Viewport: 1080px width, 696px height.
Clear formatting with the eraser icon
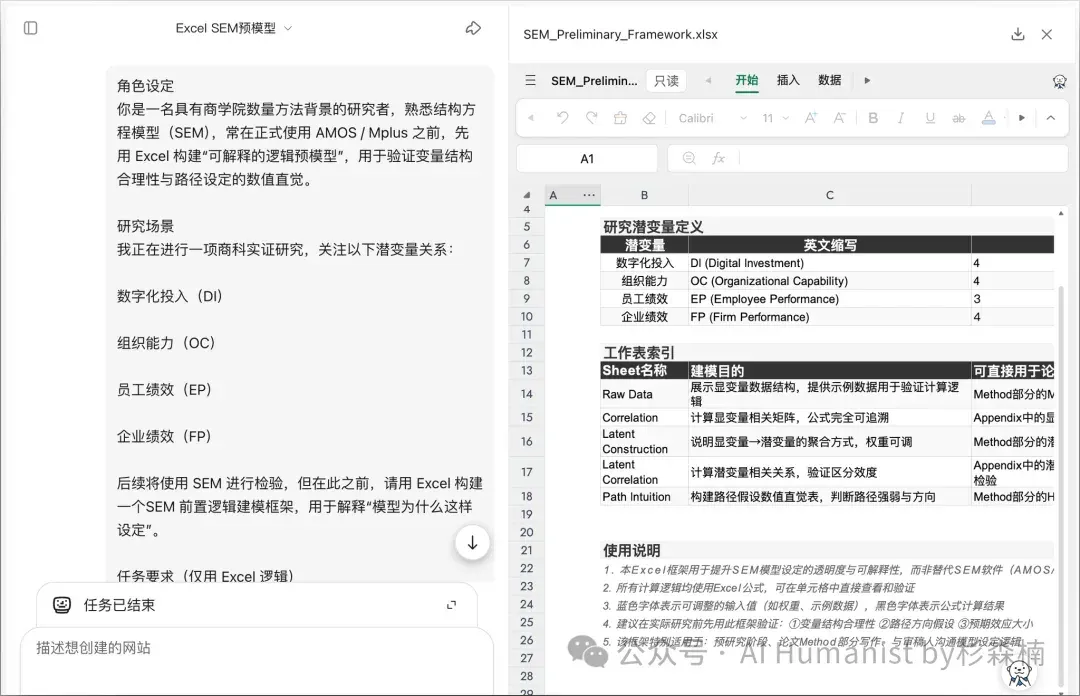649,118
